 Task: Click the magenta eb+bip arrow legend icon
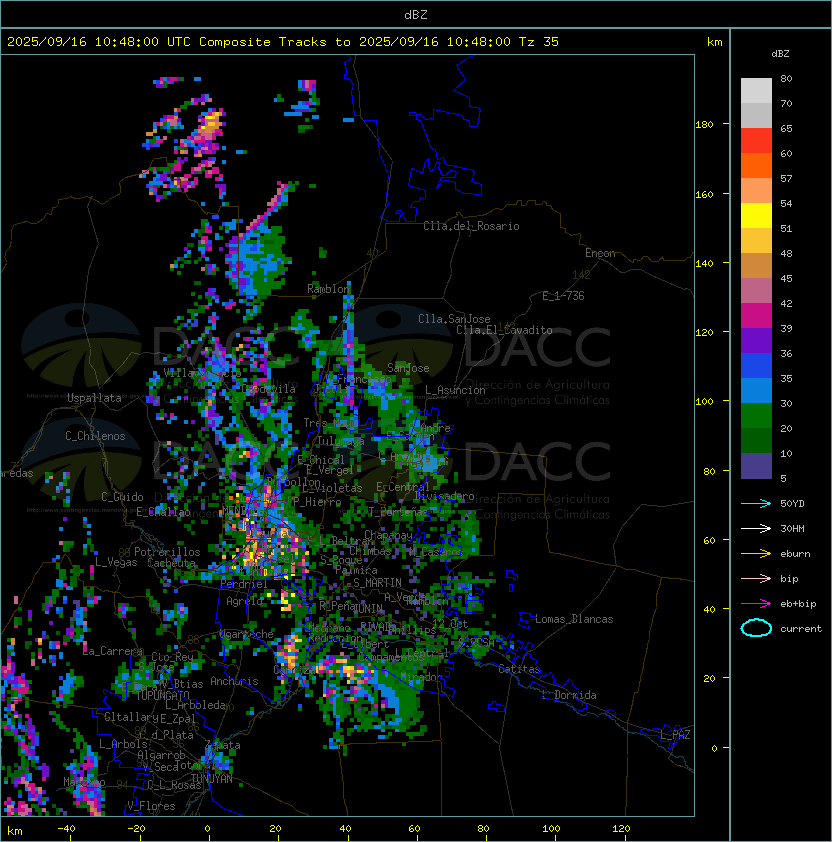point(756,604)
